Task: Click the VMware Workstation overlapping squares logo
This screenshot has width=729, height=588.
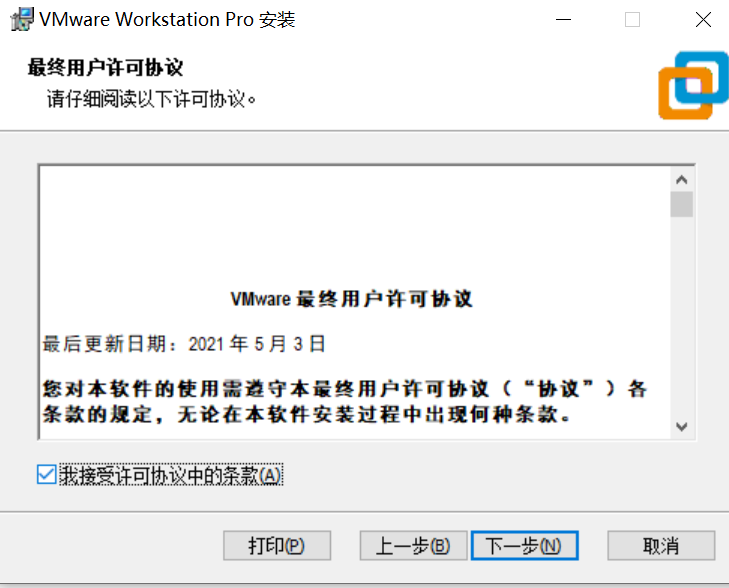Action: tap(693, 85)
